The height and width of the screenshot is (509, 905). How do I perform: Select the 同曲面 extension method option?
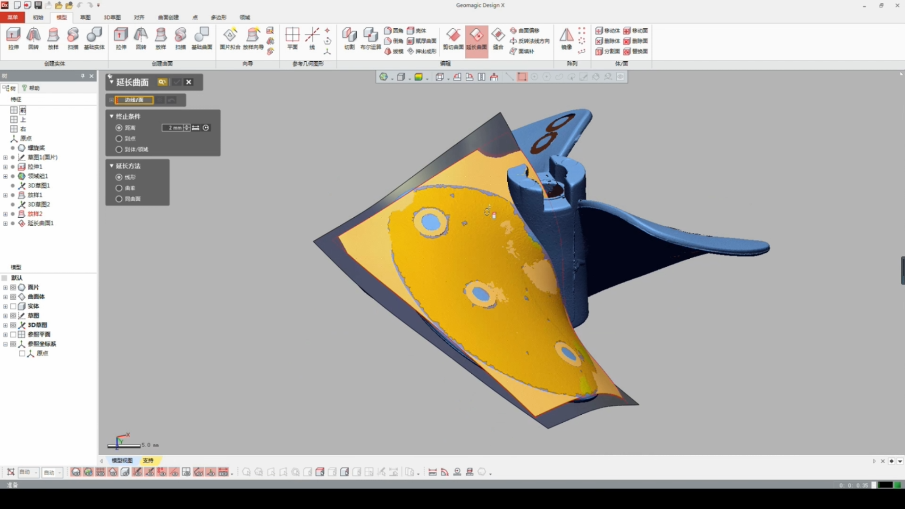(x=120, y=199)
